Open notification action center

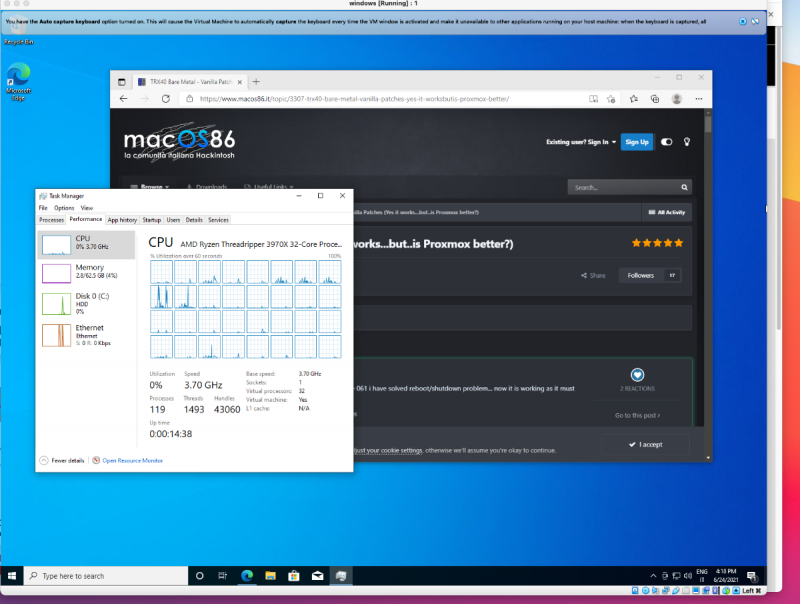tap(752, 576)
